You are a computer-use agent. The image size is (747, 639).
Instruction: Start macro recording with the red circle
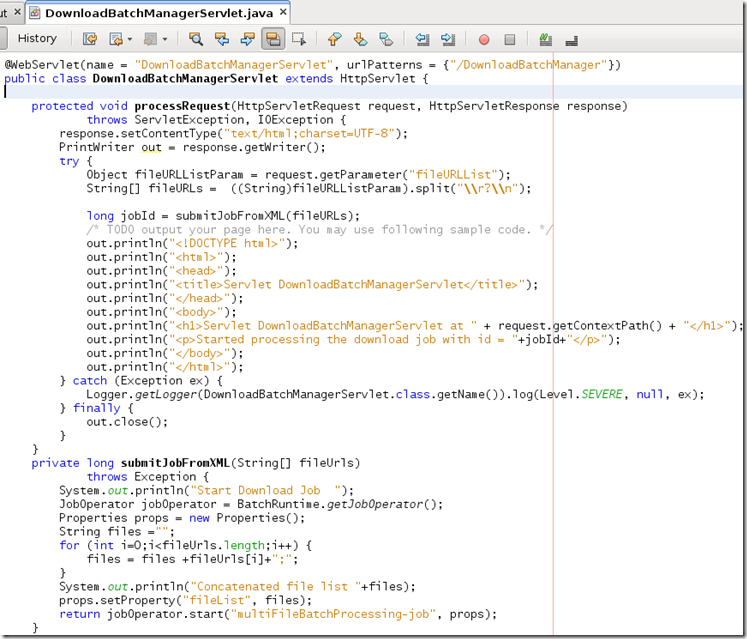(484, 39)
